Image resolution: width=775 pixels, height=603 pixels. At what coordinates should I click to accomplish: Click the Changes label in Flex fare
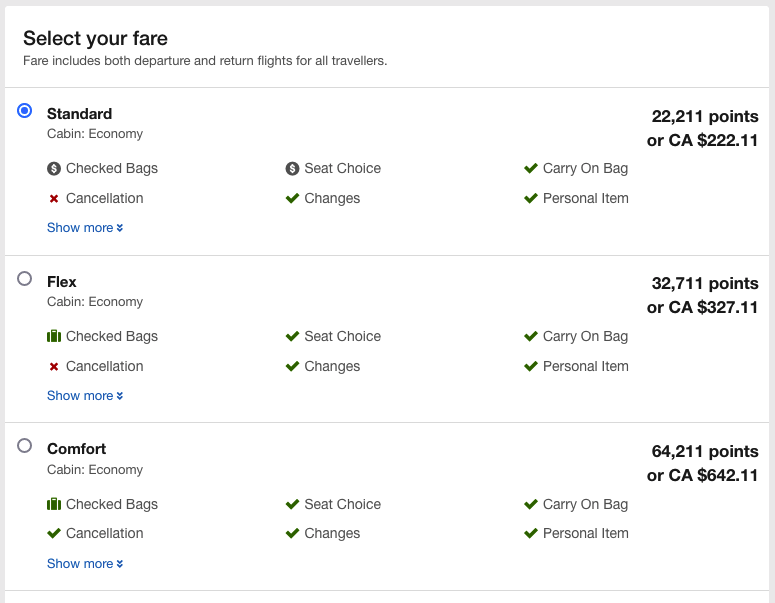coord(332,367)
